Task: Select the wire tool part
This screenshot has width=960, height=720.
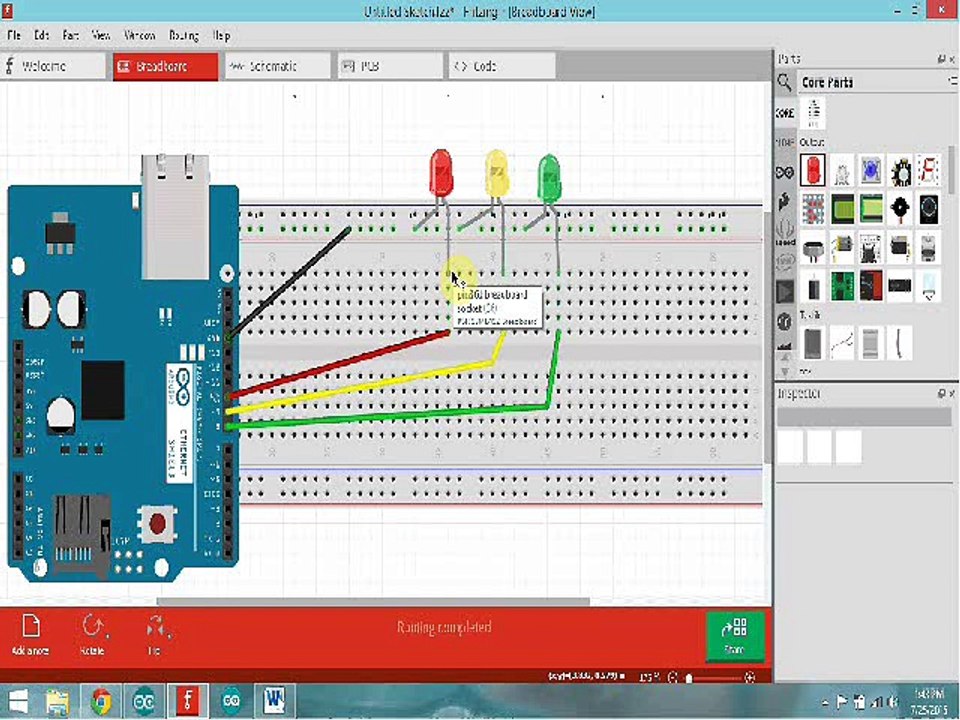Action: pyautogui.click(x=842, y=343)
